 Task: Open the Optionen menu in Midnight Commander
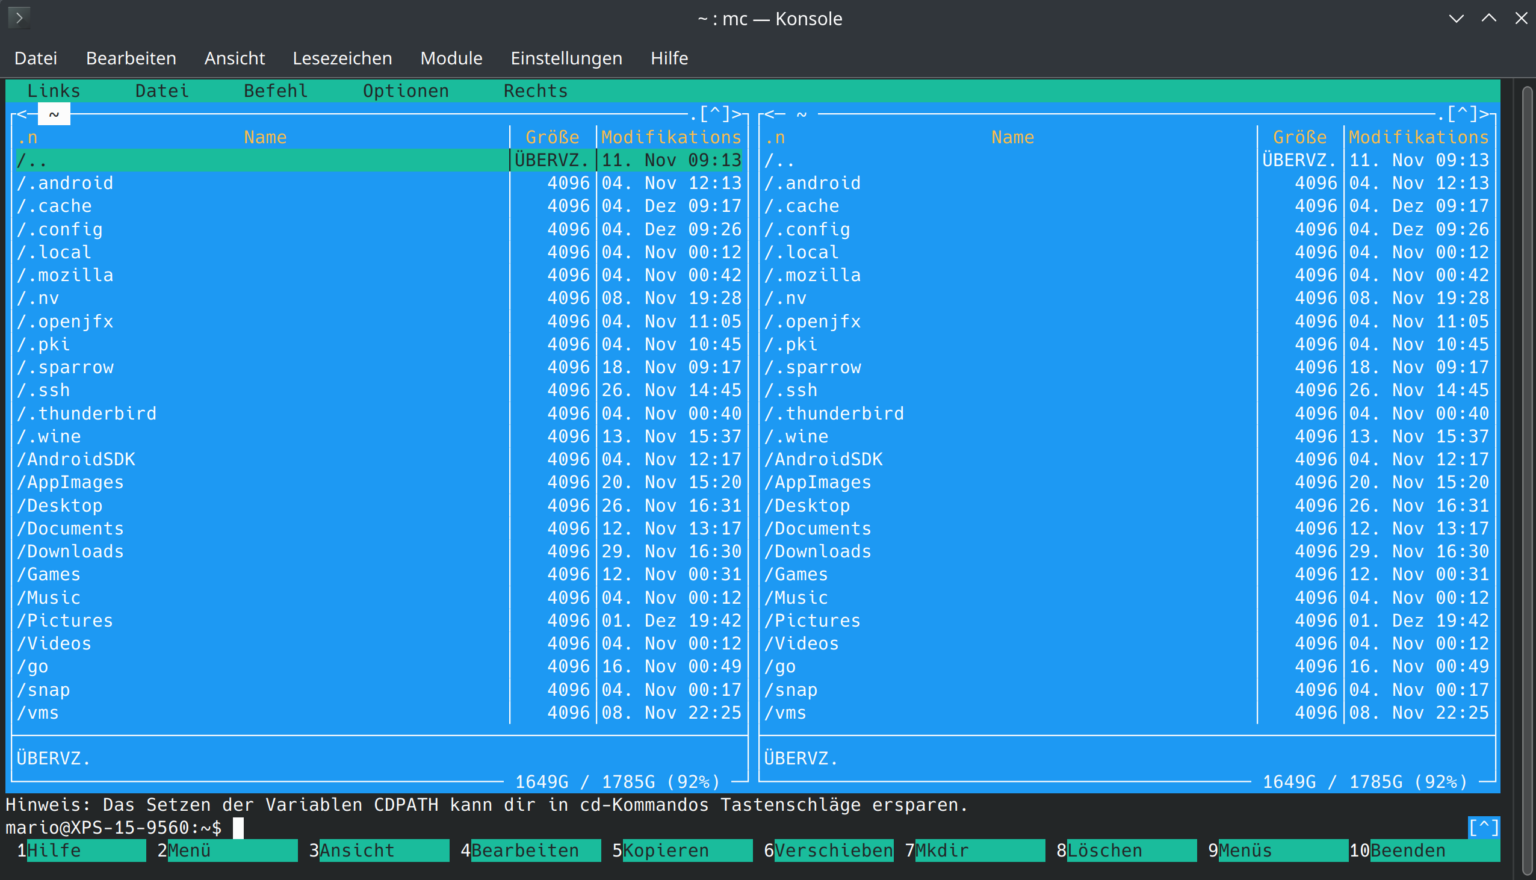[405, 90]
